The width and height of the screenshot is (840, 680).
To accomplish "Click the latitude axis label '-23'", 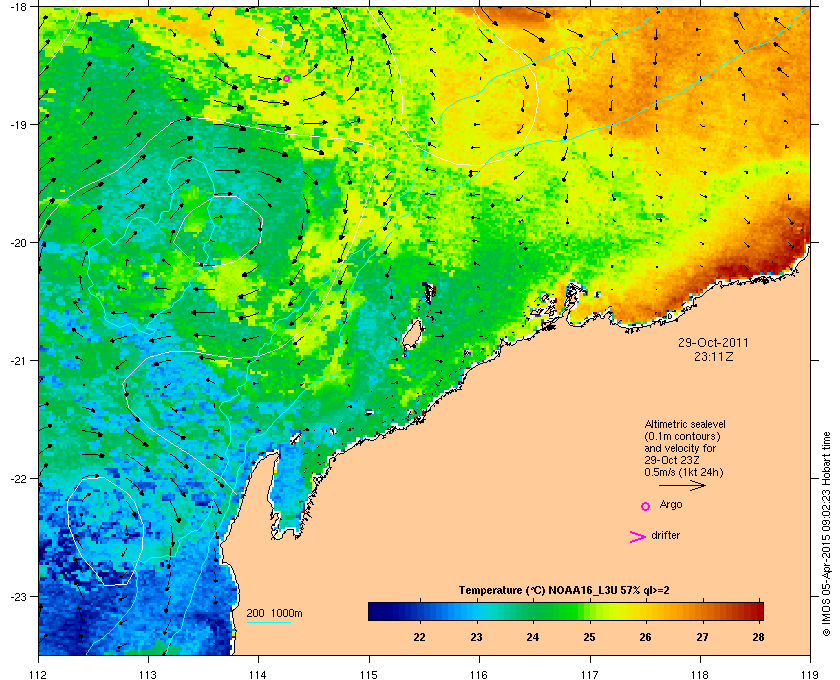I will (x=18, y=596).
